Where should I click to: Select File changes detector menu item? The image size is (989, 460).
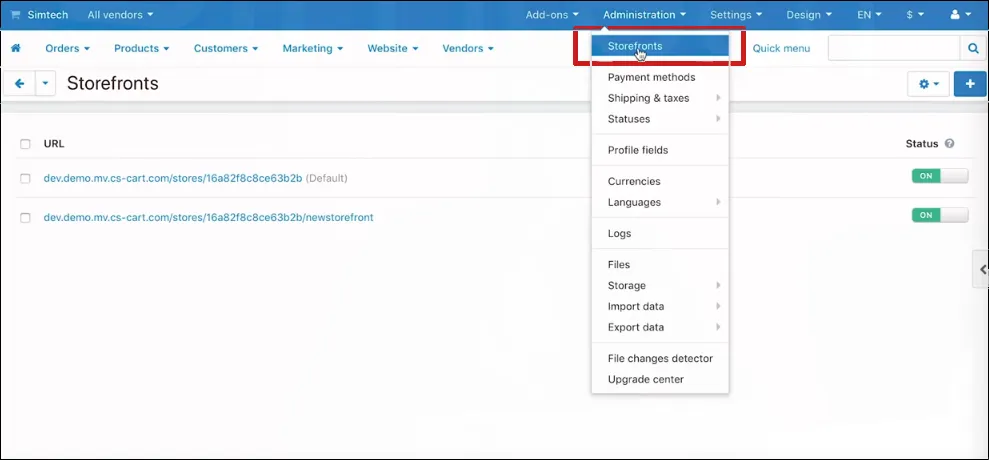tap(660, 358)
